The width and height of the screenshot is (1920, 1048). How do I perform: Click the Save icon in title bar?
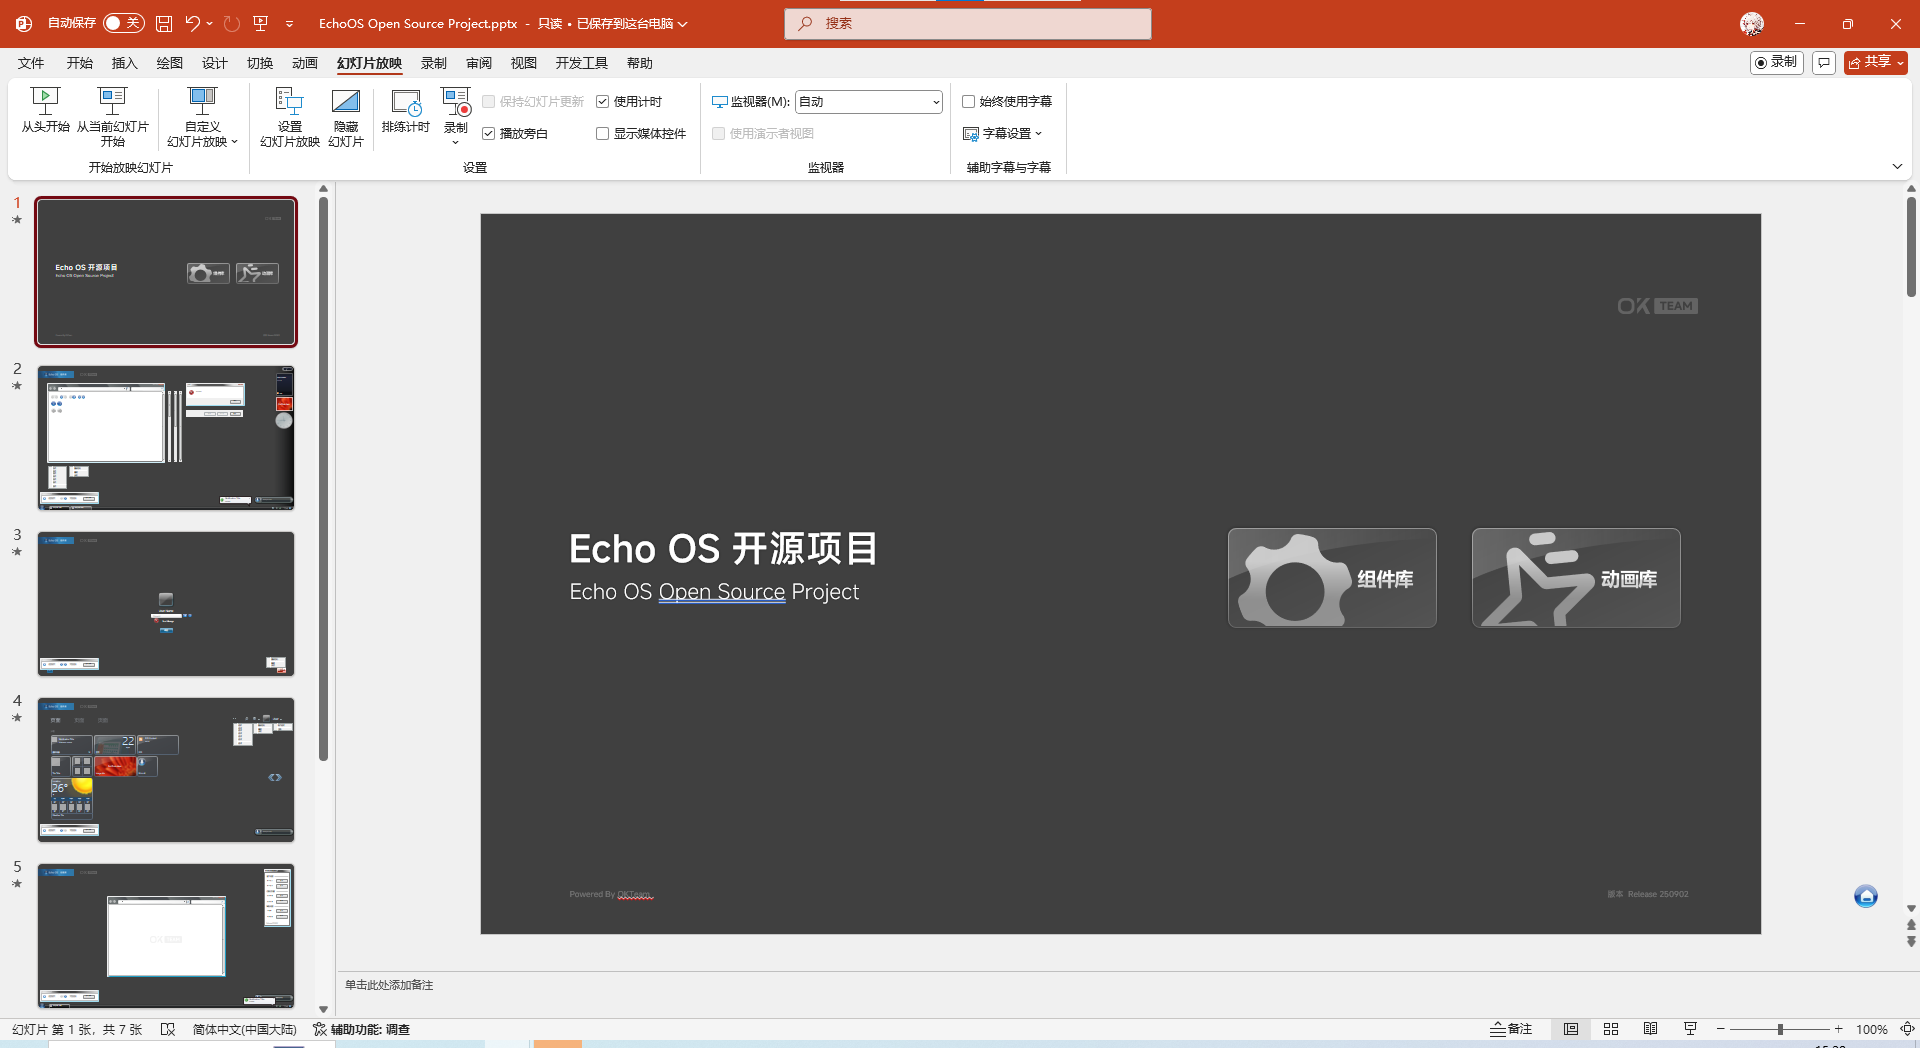164,23
